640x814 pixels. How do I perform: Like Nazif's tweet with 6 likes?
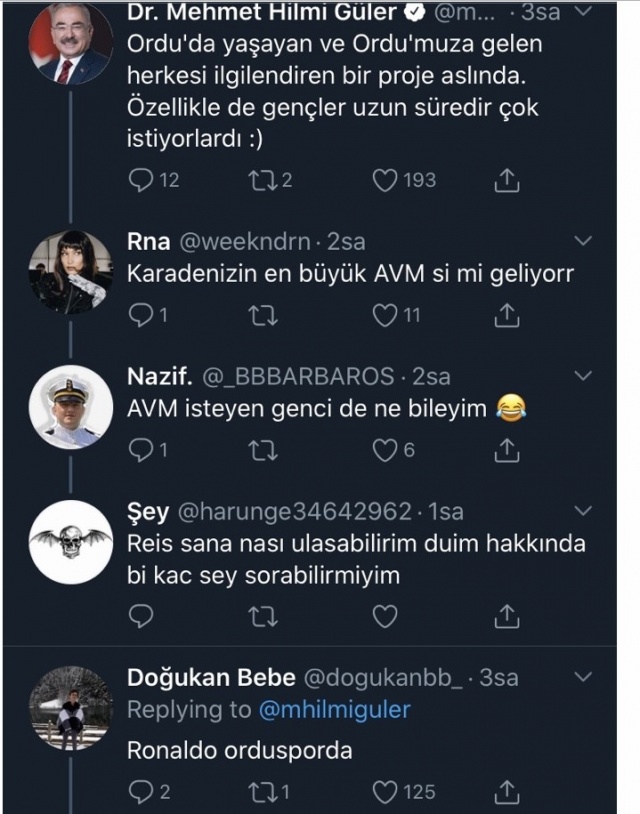pos(385,452)
